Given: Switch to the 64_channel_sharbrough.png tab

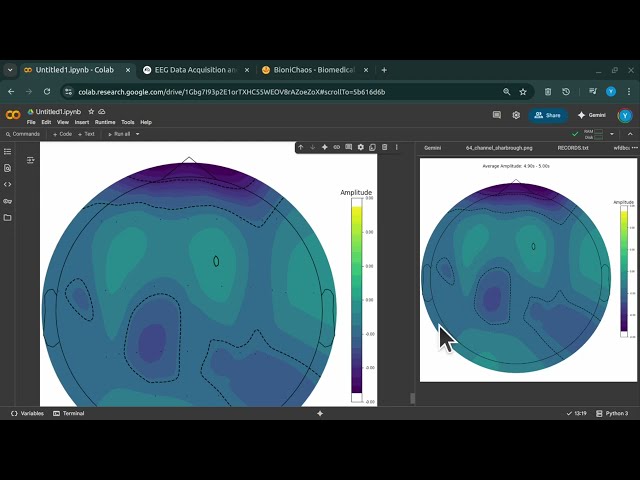Looking at the screenshot, I should tap(499, 148).
